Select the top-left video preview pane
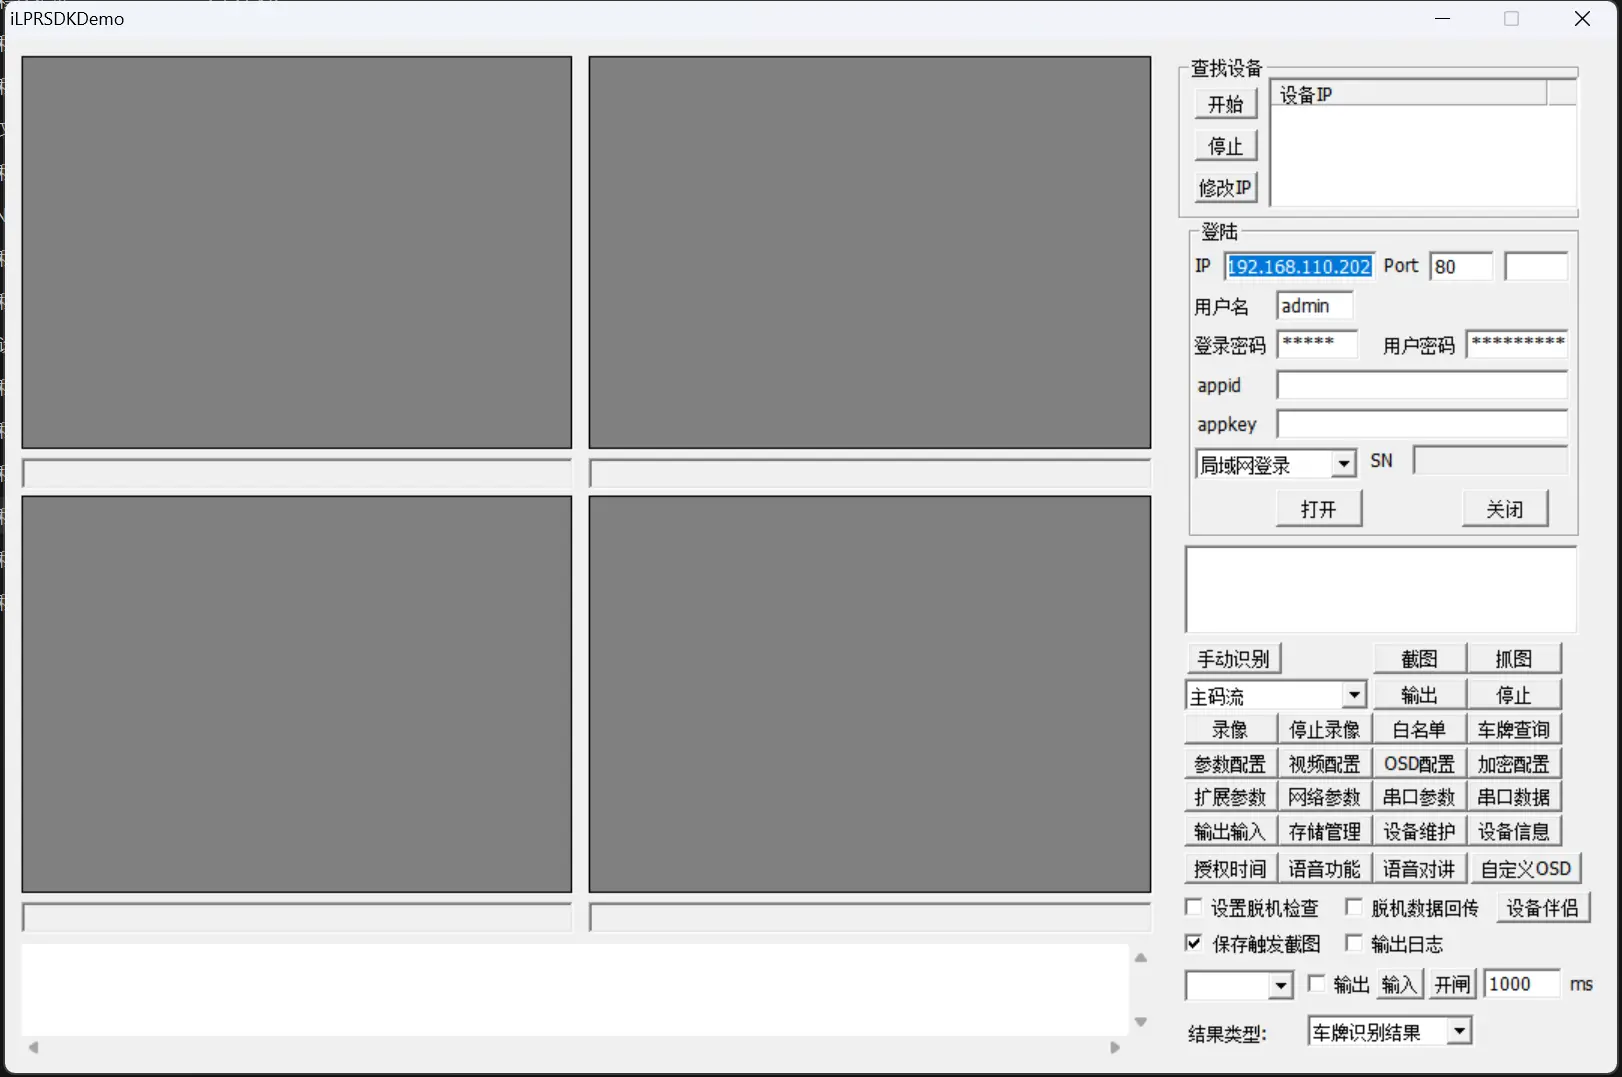1622x1077 pixels. click(x=297, y=252)
